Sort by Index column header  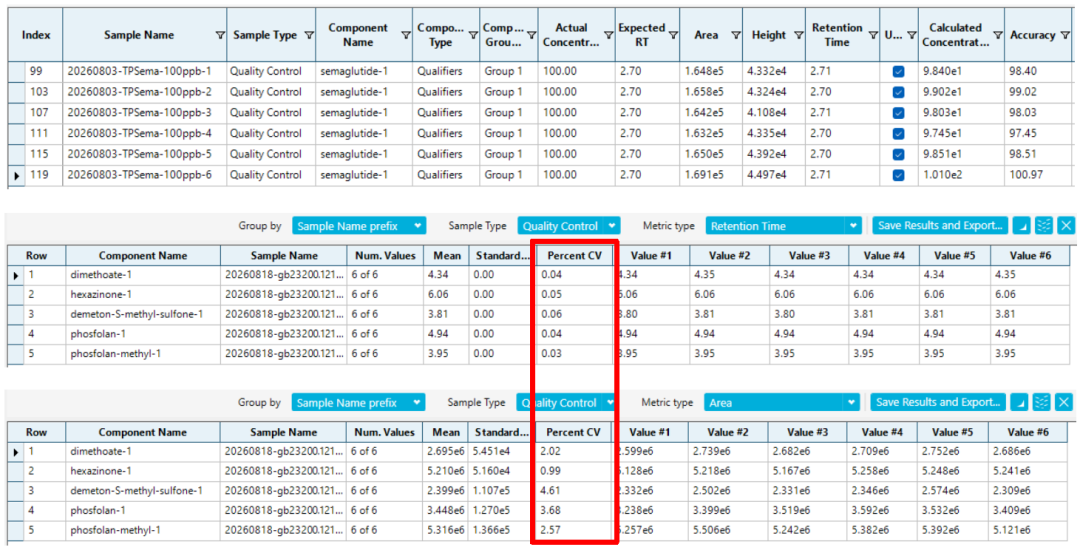coord(35,35)
